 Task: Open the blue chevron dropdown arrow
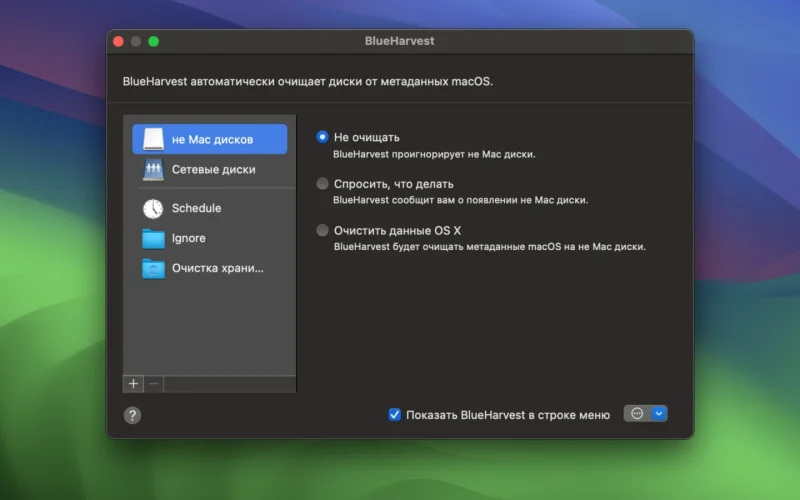pos(659,413)
